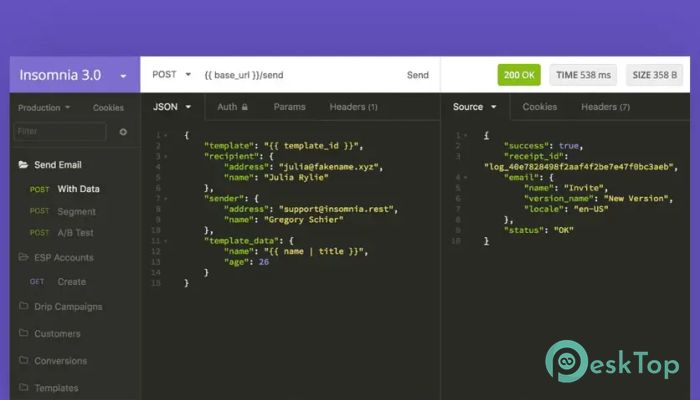The height and width of the screenshot is (400, 700).
Task: Collapse the sender object fold arrow
Action: click(x=166, y=199)
